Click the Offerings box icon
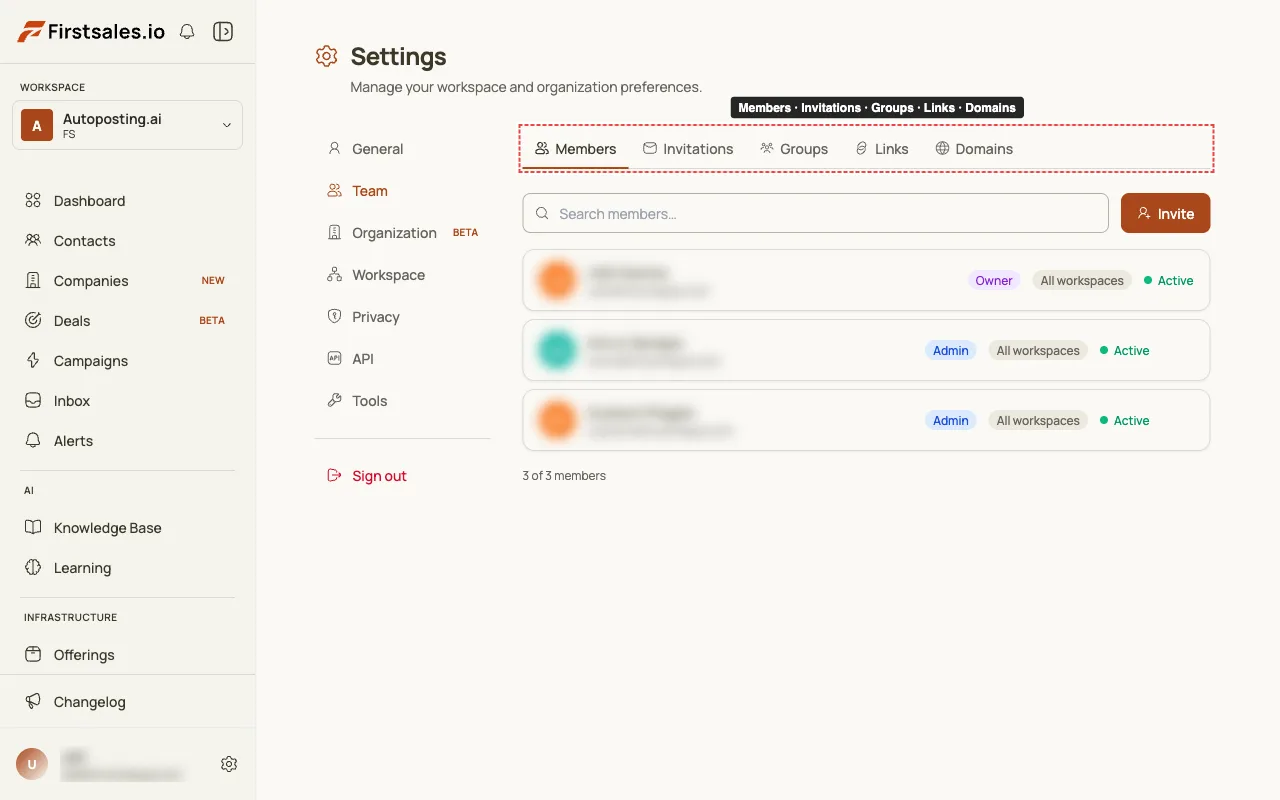Screen dimensions: 1280x800 coord(33,655)
